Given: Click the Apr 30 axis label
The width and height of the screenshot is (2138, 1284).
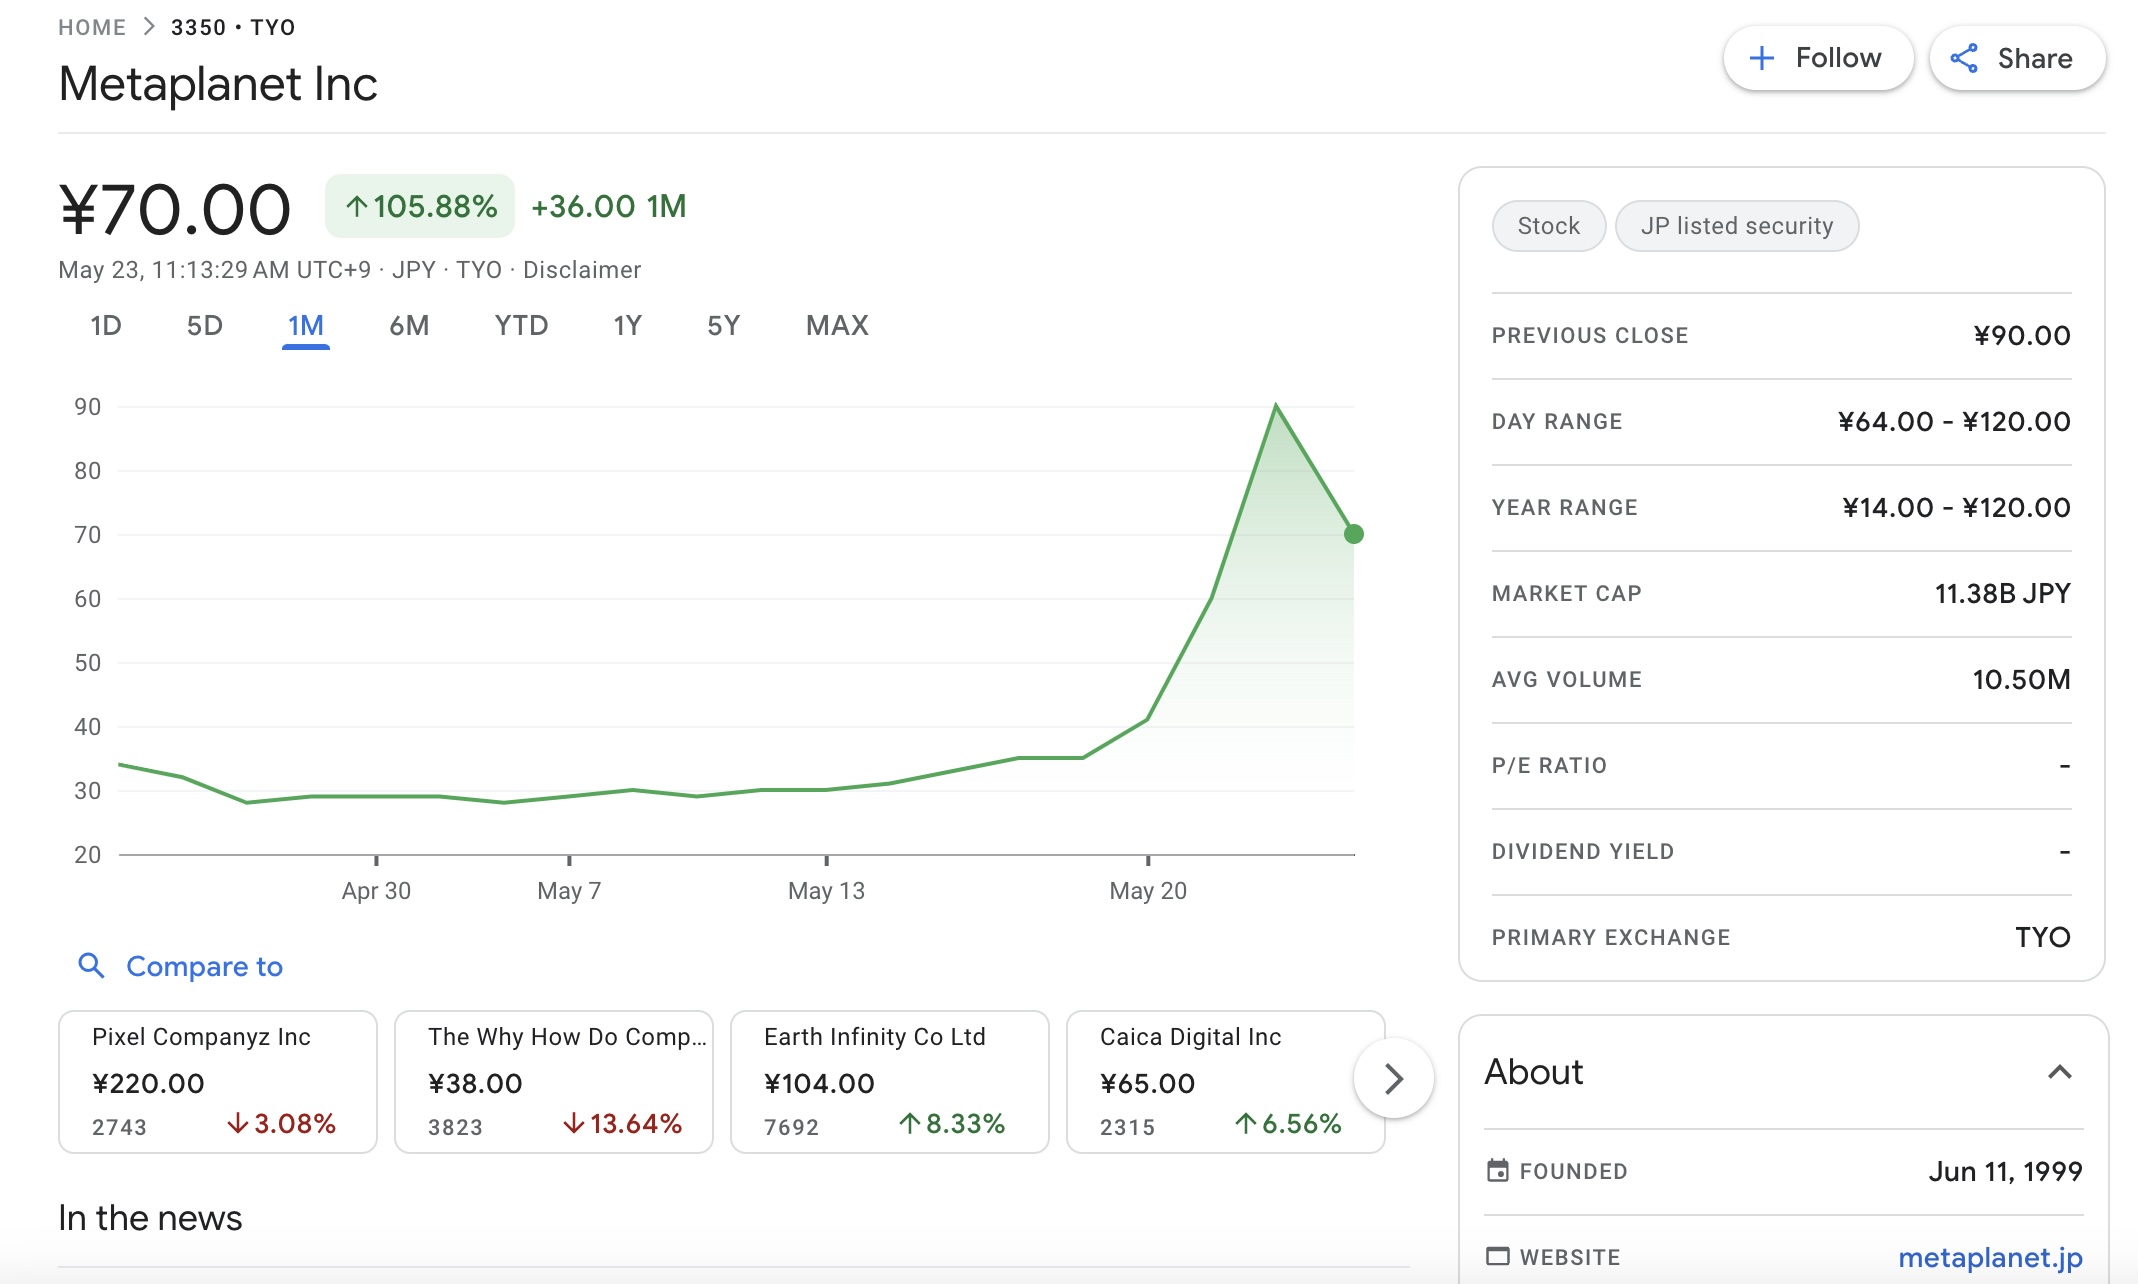Looking at the screenshot, I should click(x=376, y=891).
